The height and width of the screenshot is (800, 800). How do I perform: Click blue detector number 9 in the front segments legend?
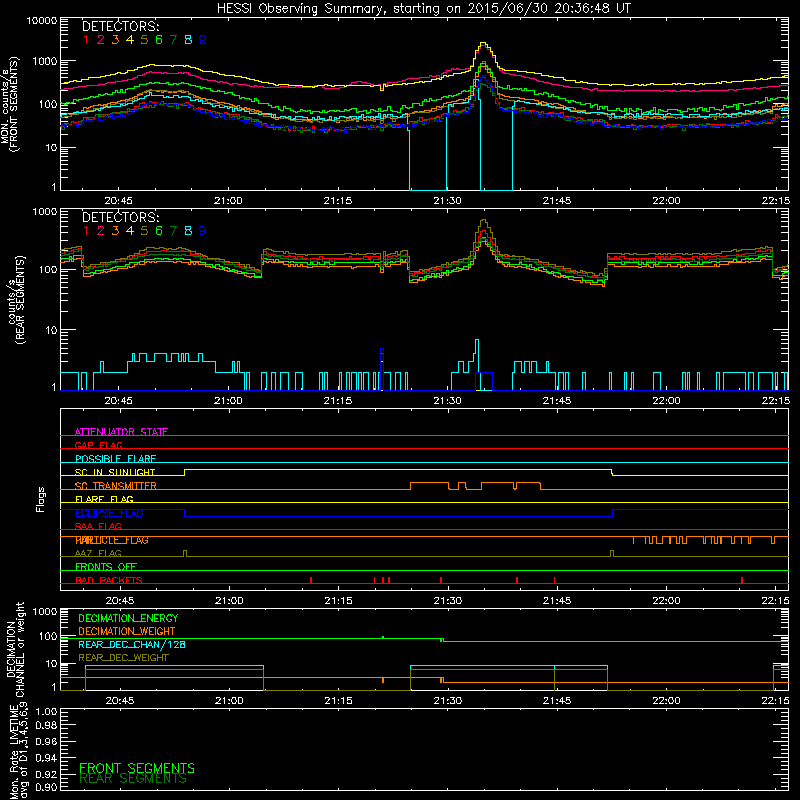(203, 39)
